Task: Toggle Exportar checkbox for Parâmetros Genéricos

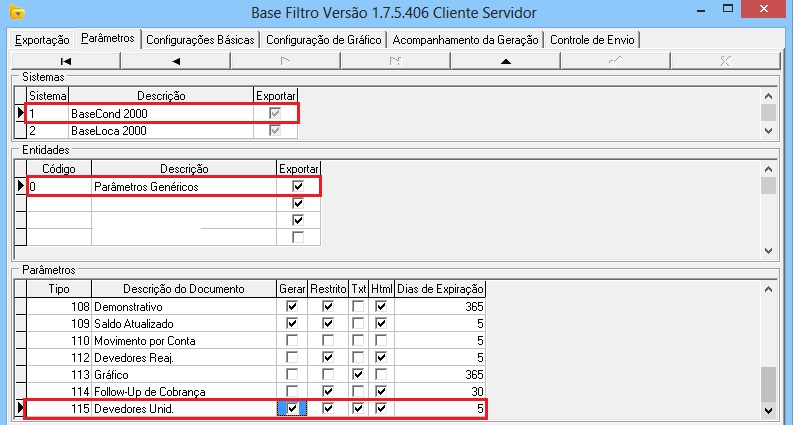Action: click(x=297, y=186)
